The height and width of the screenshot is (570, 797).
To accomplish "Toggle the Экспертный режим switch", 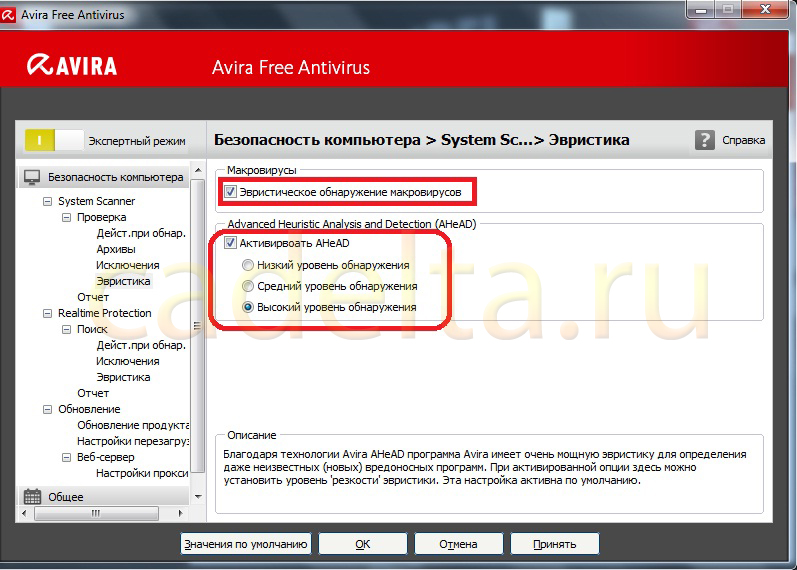I will point(53,140).
